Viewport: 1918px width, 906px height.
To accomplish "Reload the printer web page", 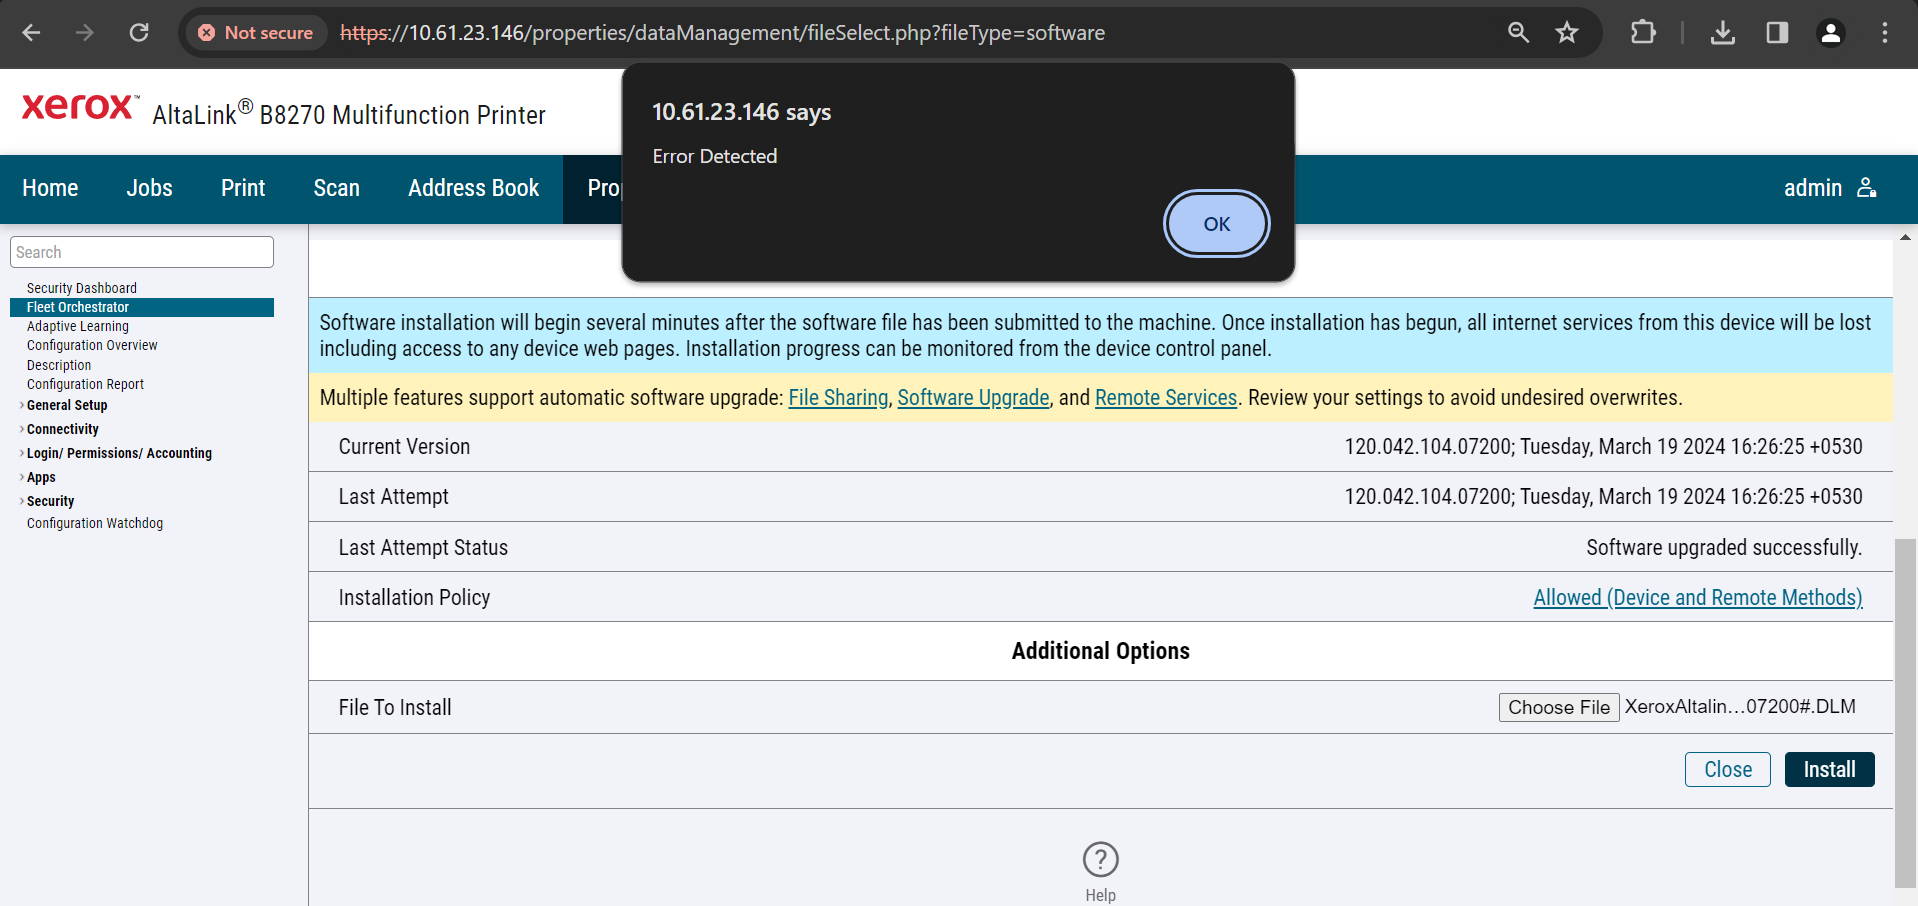I will point(139,33).
